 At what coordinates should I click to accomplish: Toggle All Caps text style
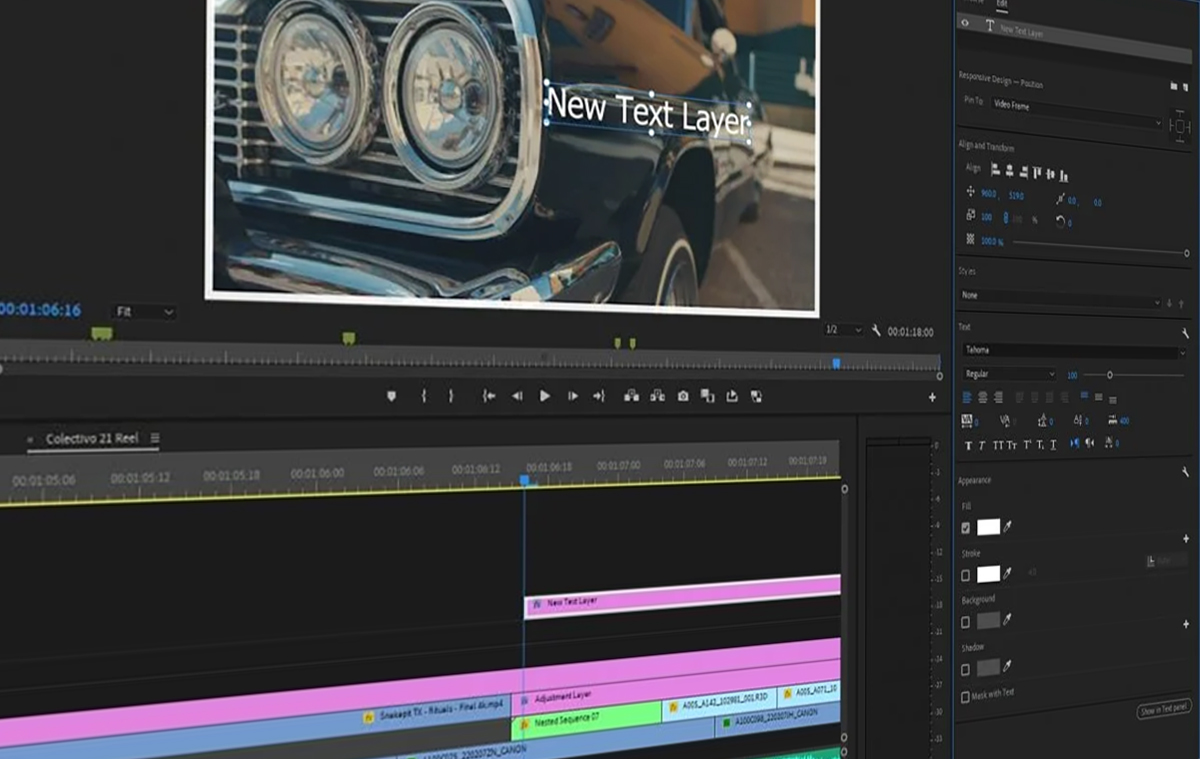(997, 445)
